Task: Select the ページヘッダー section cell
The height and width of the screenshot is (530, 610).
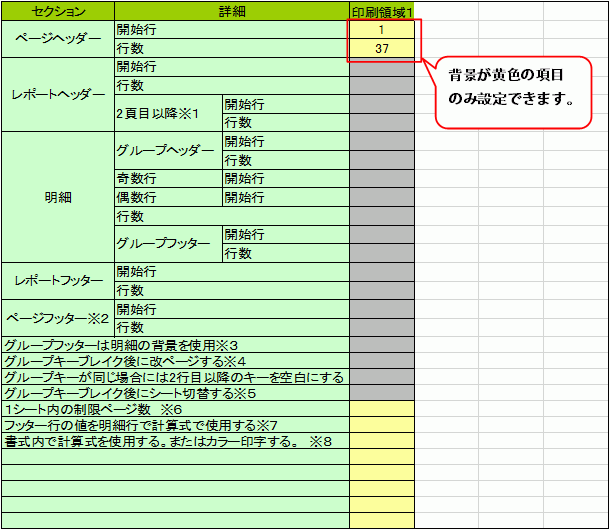Action: [58, 39]
